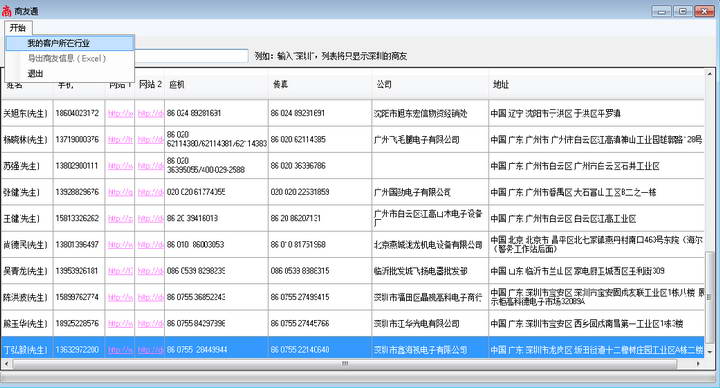Select name cell 吴青龙(先生)

click(27, 271)
